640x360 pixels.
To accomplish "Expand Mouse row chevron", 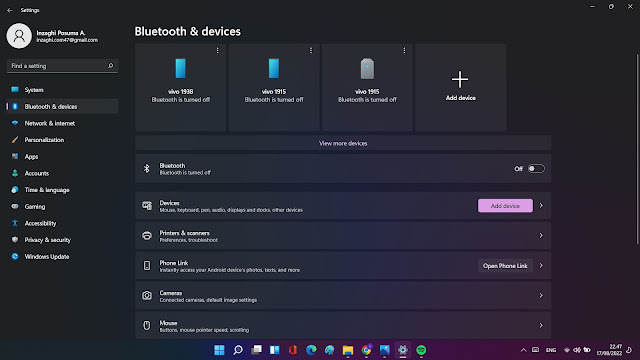I will pos(541,326).
